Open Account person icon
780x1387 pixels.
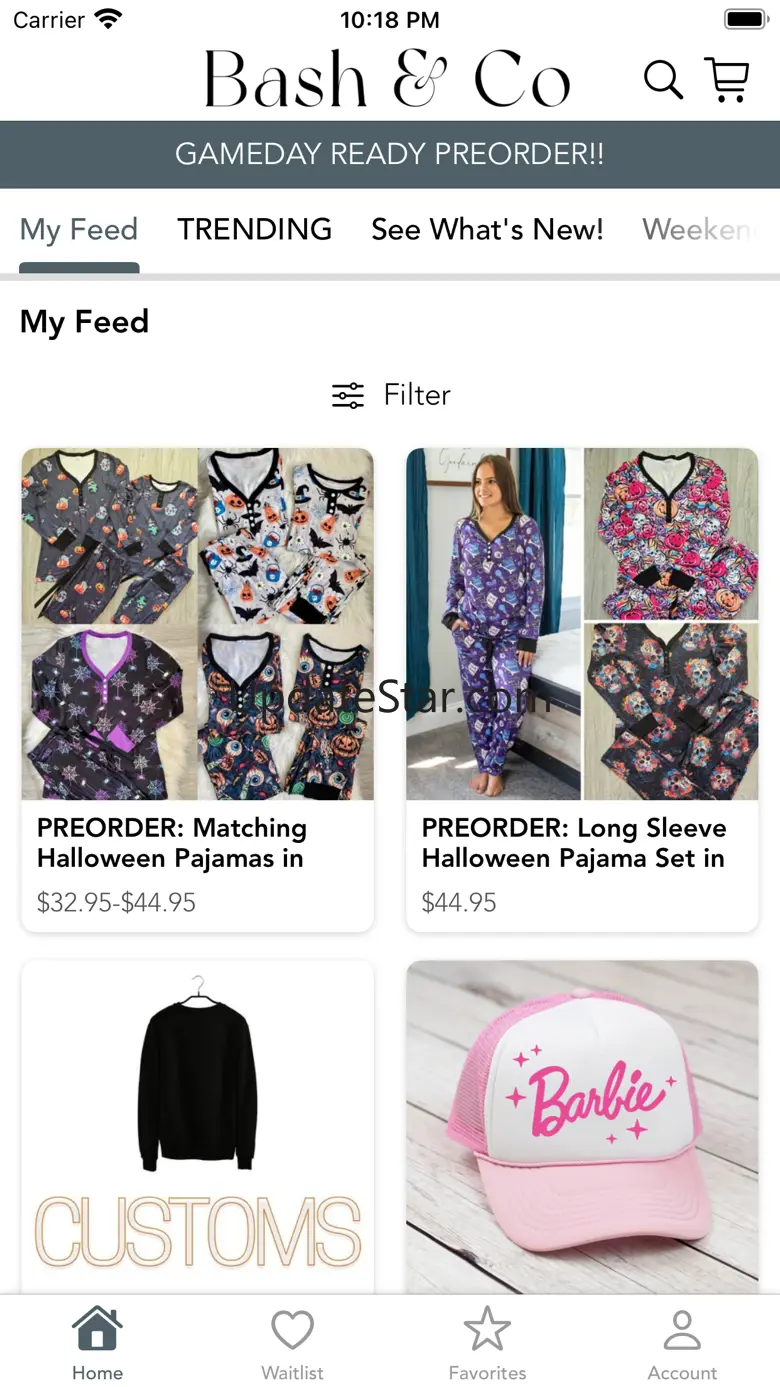[682, 1331]
